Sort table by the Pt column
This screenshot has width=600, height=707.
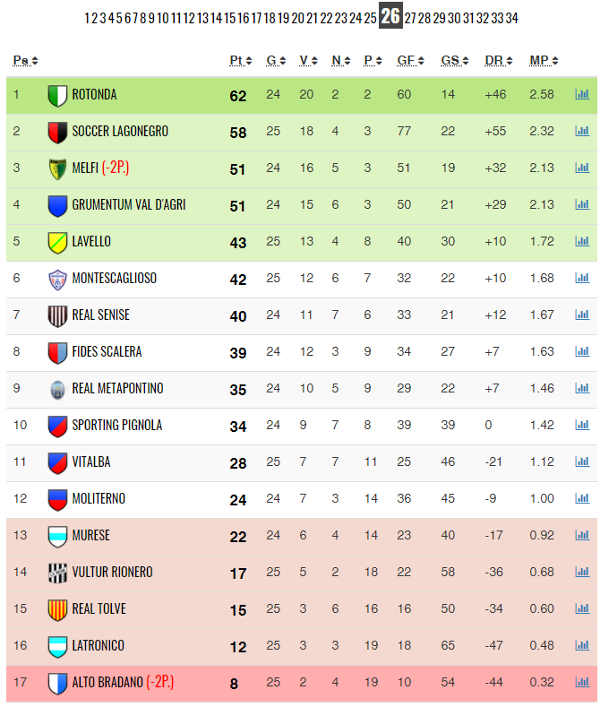pyautogui.click(x=241, y=60)
